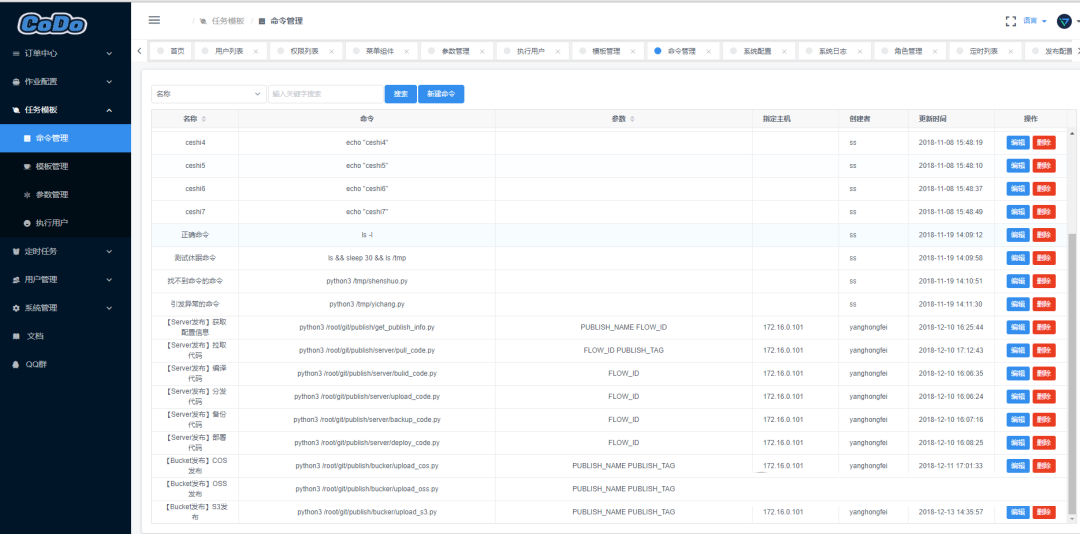Open the 名称 search field dropdown

(208, 94)
